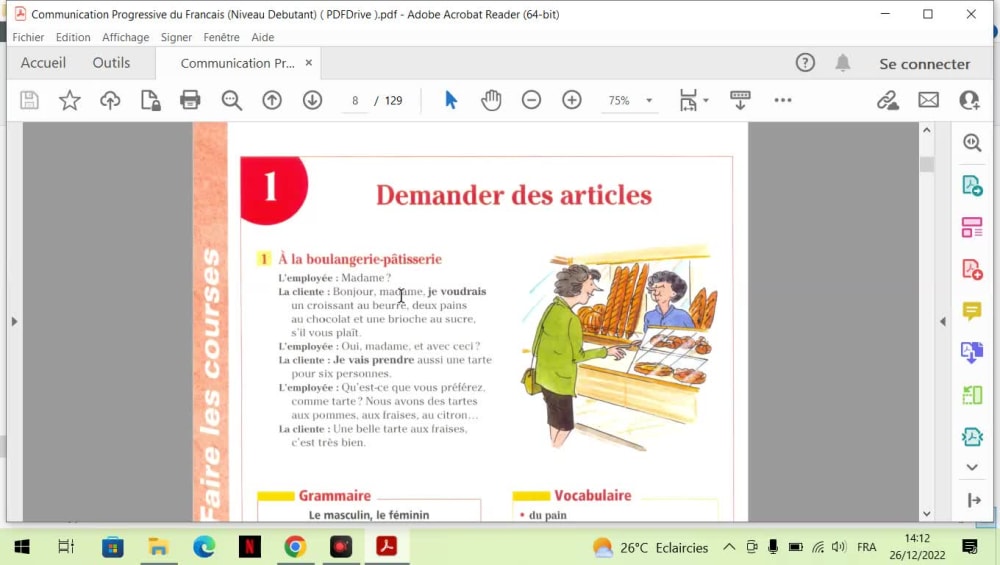Open the Organize pages tool in right pane
The height and width of the screenshot is (565, 1000).
[972, 227]
